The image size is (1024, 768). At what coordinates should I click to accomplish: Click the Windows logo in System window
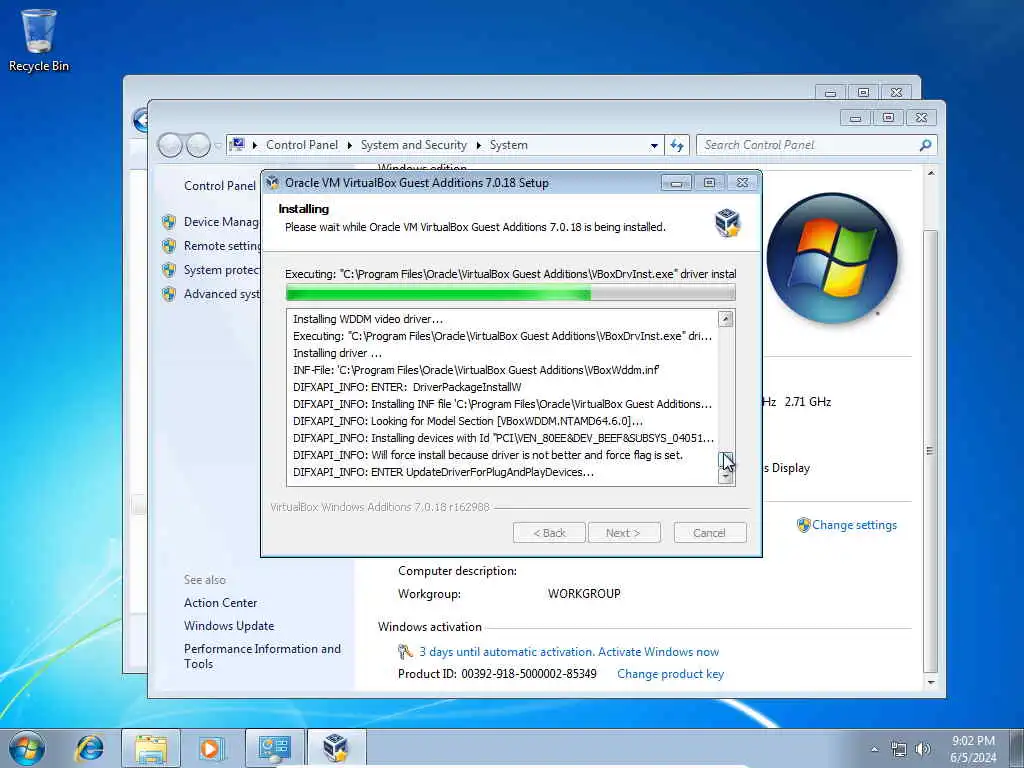(831, 257)
